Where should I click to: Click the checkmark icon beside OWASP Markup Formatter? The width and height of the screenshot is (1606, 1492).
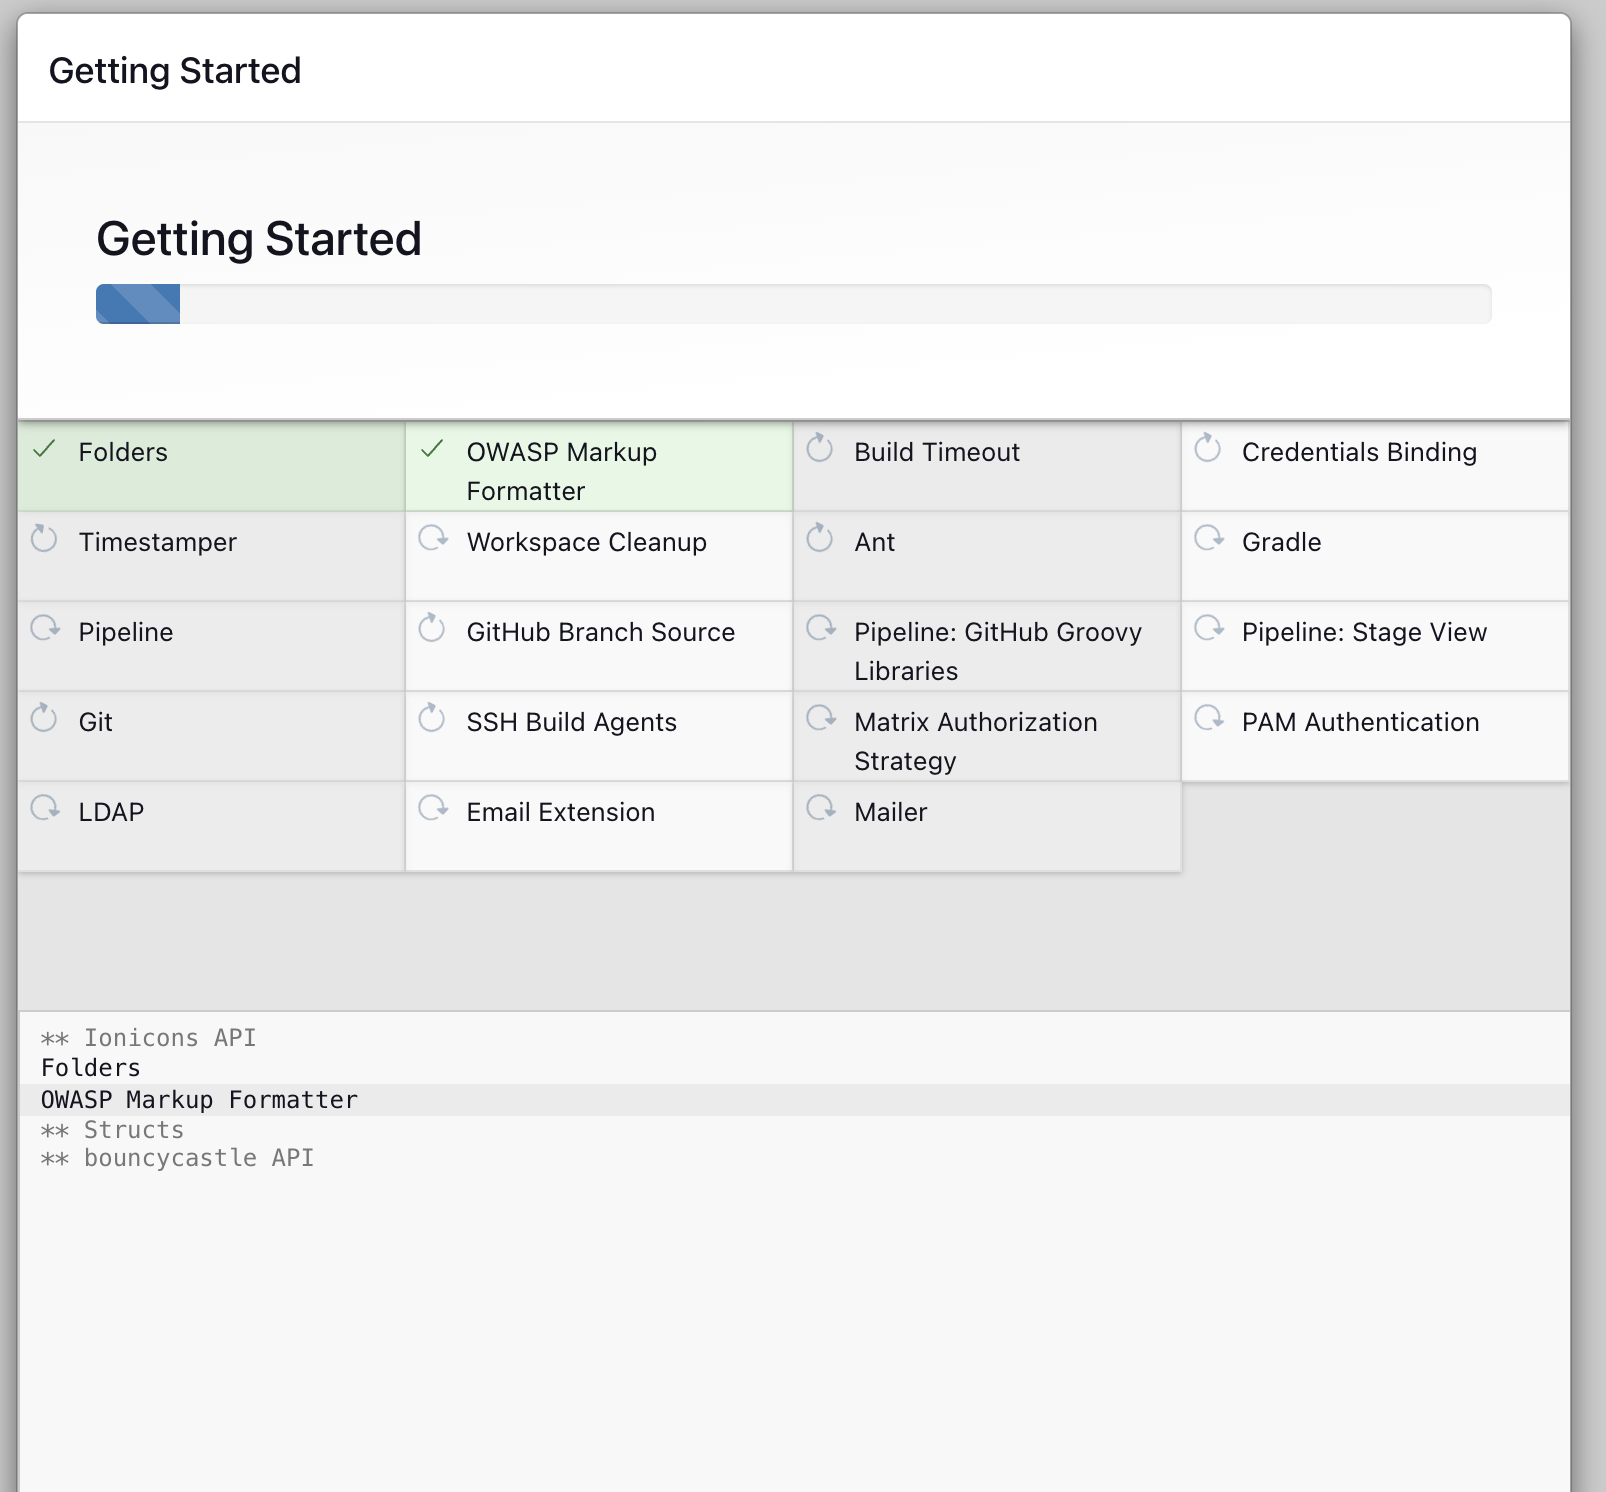point(432,450)
